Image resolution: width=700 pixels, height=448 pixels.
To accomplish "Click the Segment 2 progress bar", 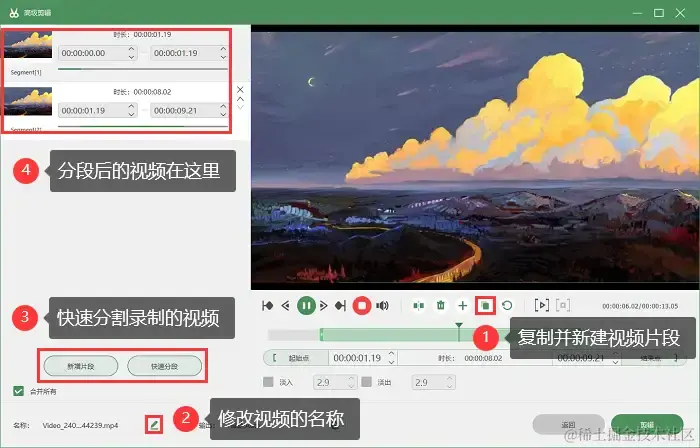I will point(143,126).
